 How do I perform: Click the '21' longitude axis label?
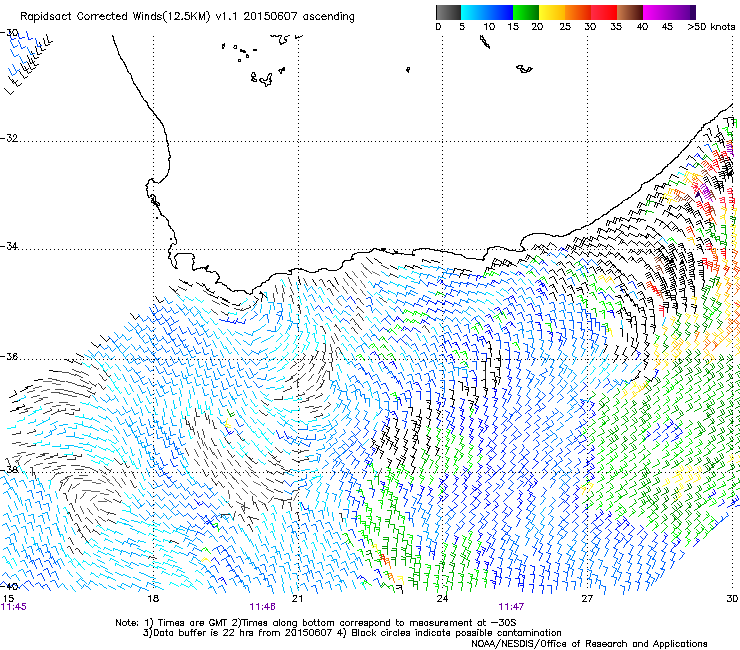tap(297, 599)
